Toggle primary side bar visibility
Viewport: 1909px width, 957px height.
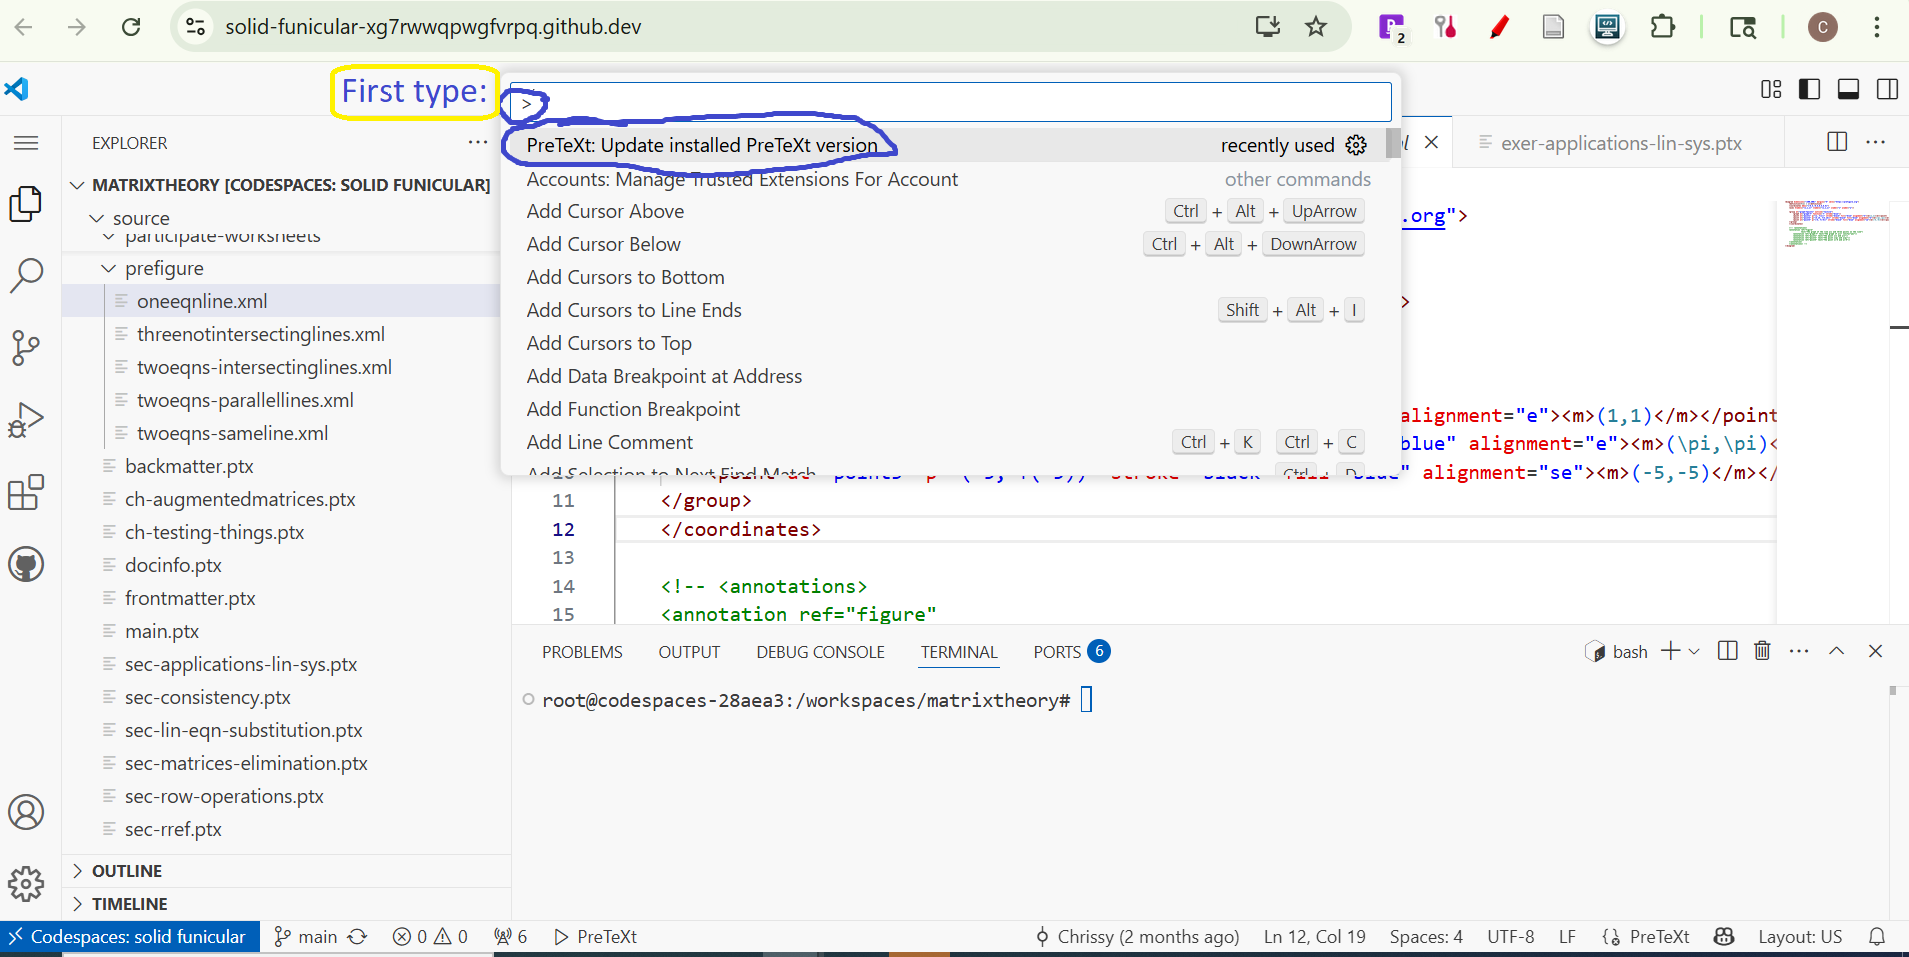pyautogui.click(x=1809, y=89)
